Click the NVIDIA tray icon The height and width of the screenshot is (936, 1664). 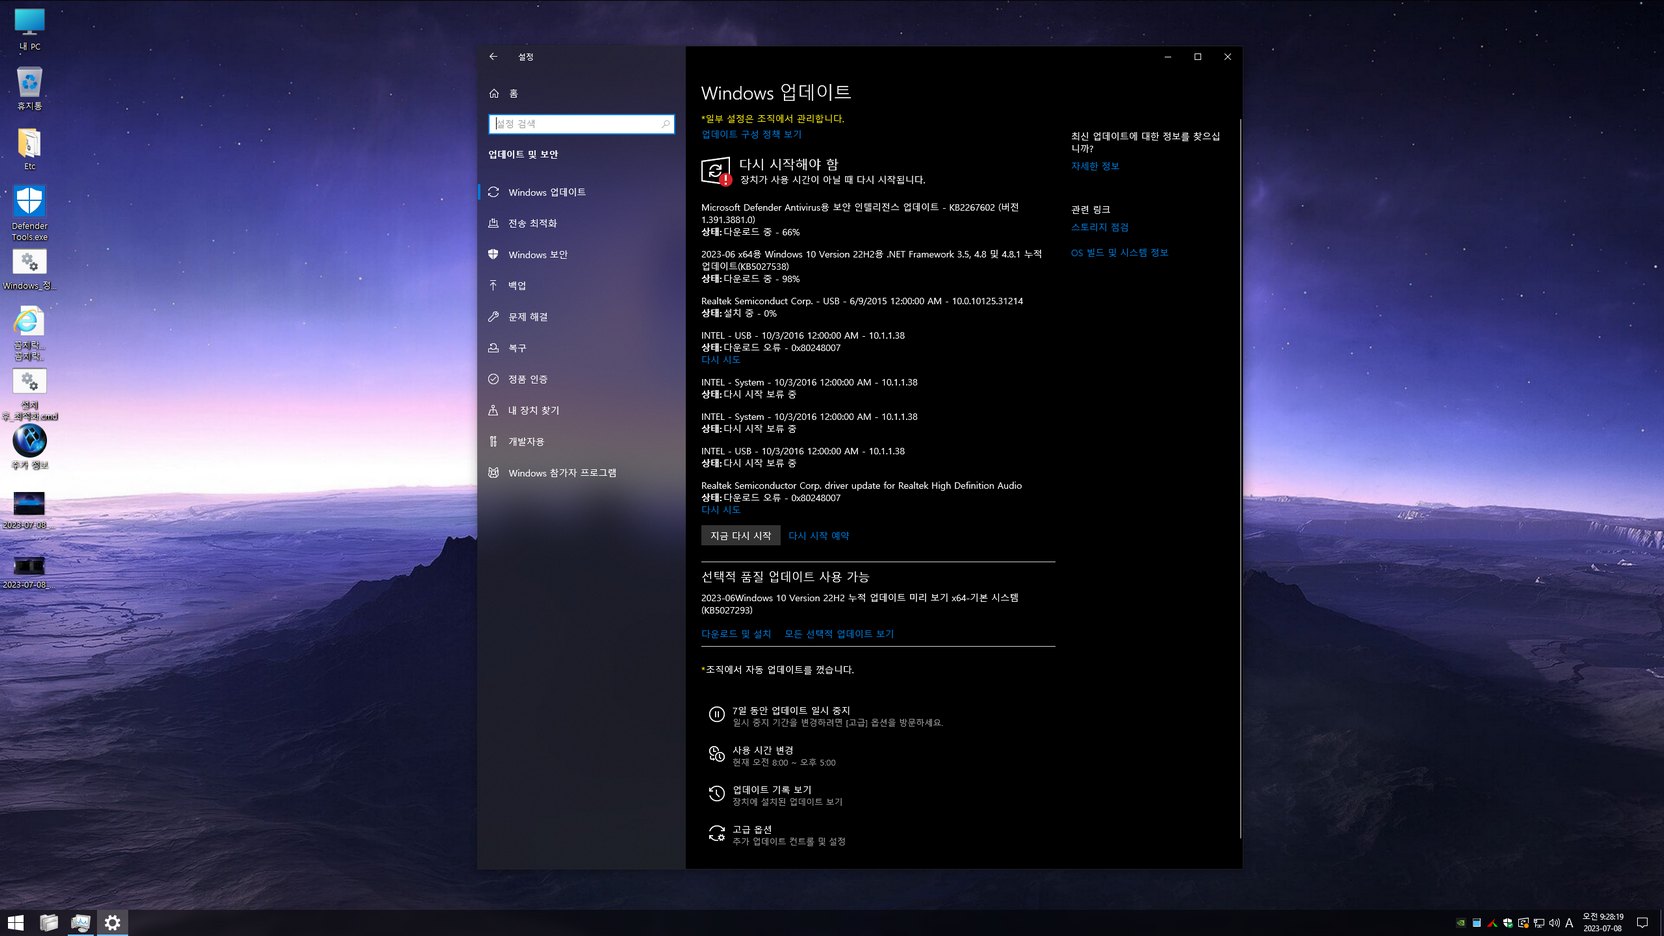point(1461,923)
